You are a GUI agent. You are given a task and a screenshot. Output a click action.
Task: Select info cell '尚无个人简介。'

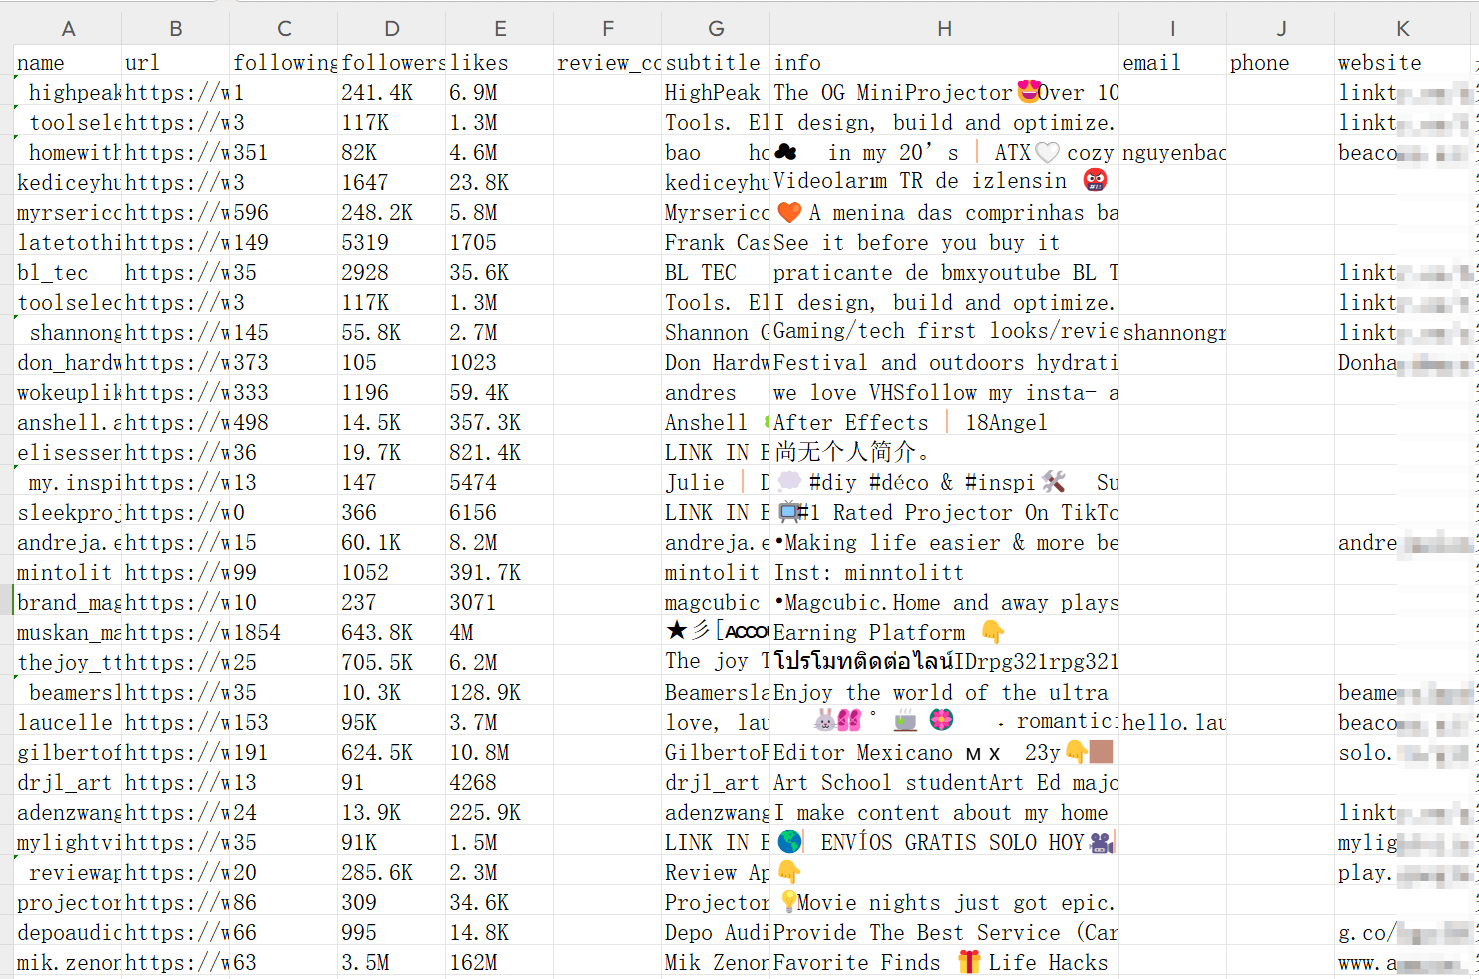pyautogui.click(x=944, y=452)
